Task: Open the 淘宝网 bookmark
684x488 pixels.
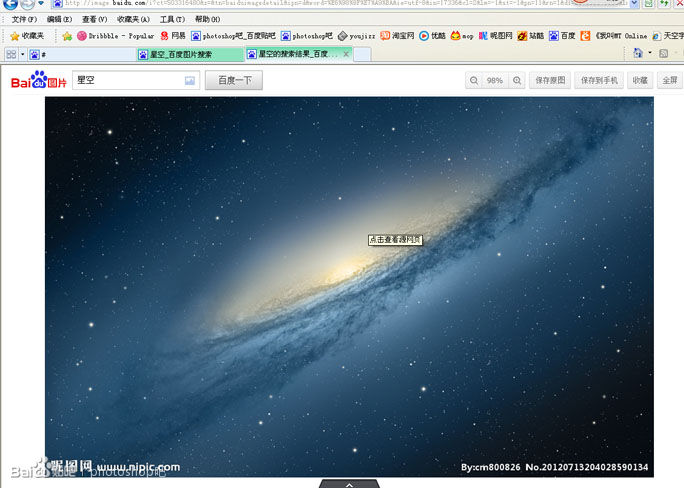Action: click(397, 36)
